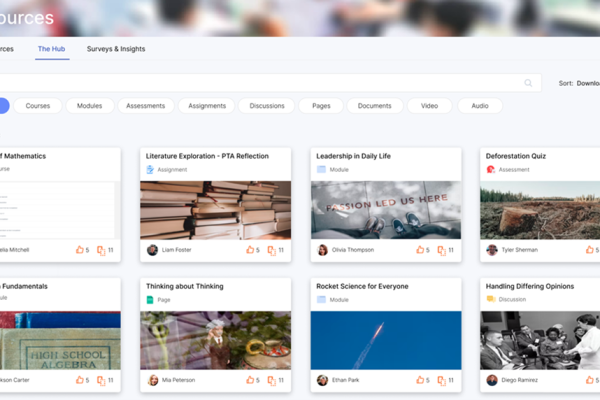The image size is (600, 400).
Task: Click Liam Foster's avatar
Action: click(152, 250)
